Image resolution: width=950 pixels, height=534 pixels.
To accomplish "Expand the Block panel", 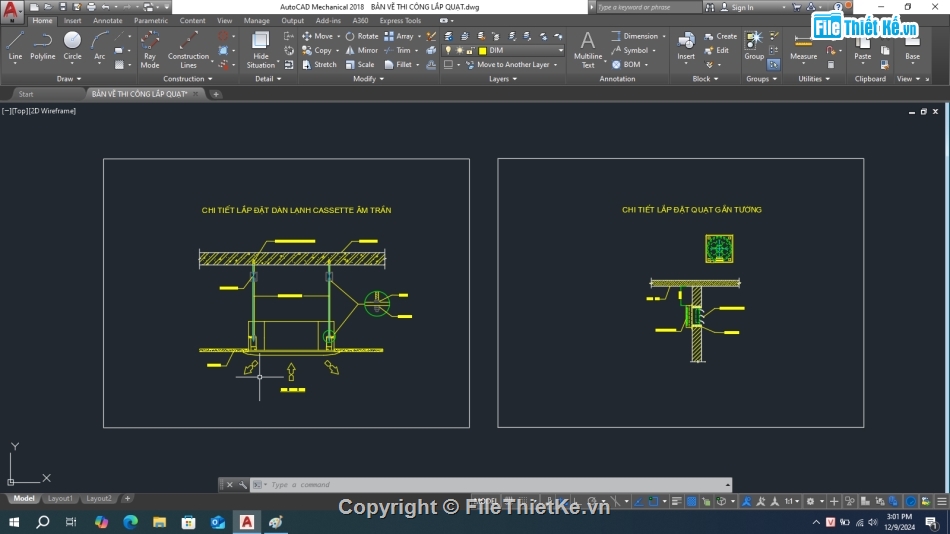I will click(x=705, y=79).
